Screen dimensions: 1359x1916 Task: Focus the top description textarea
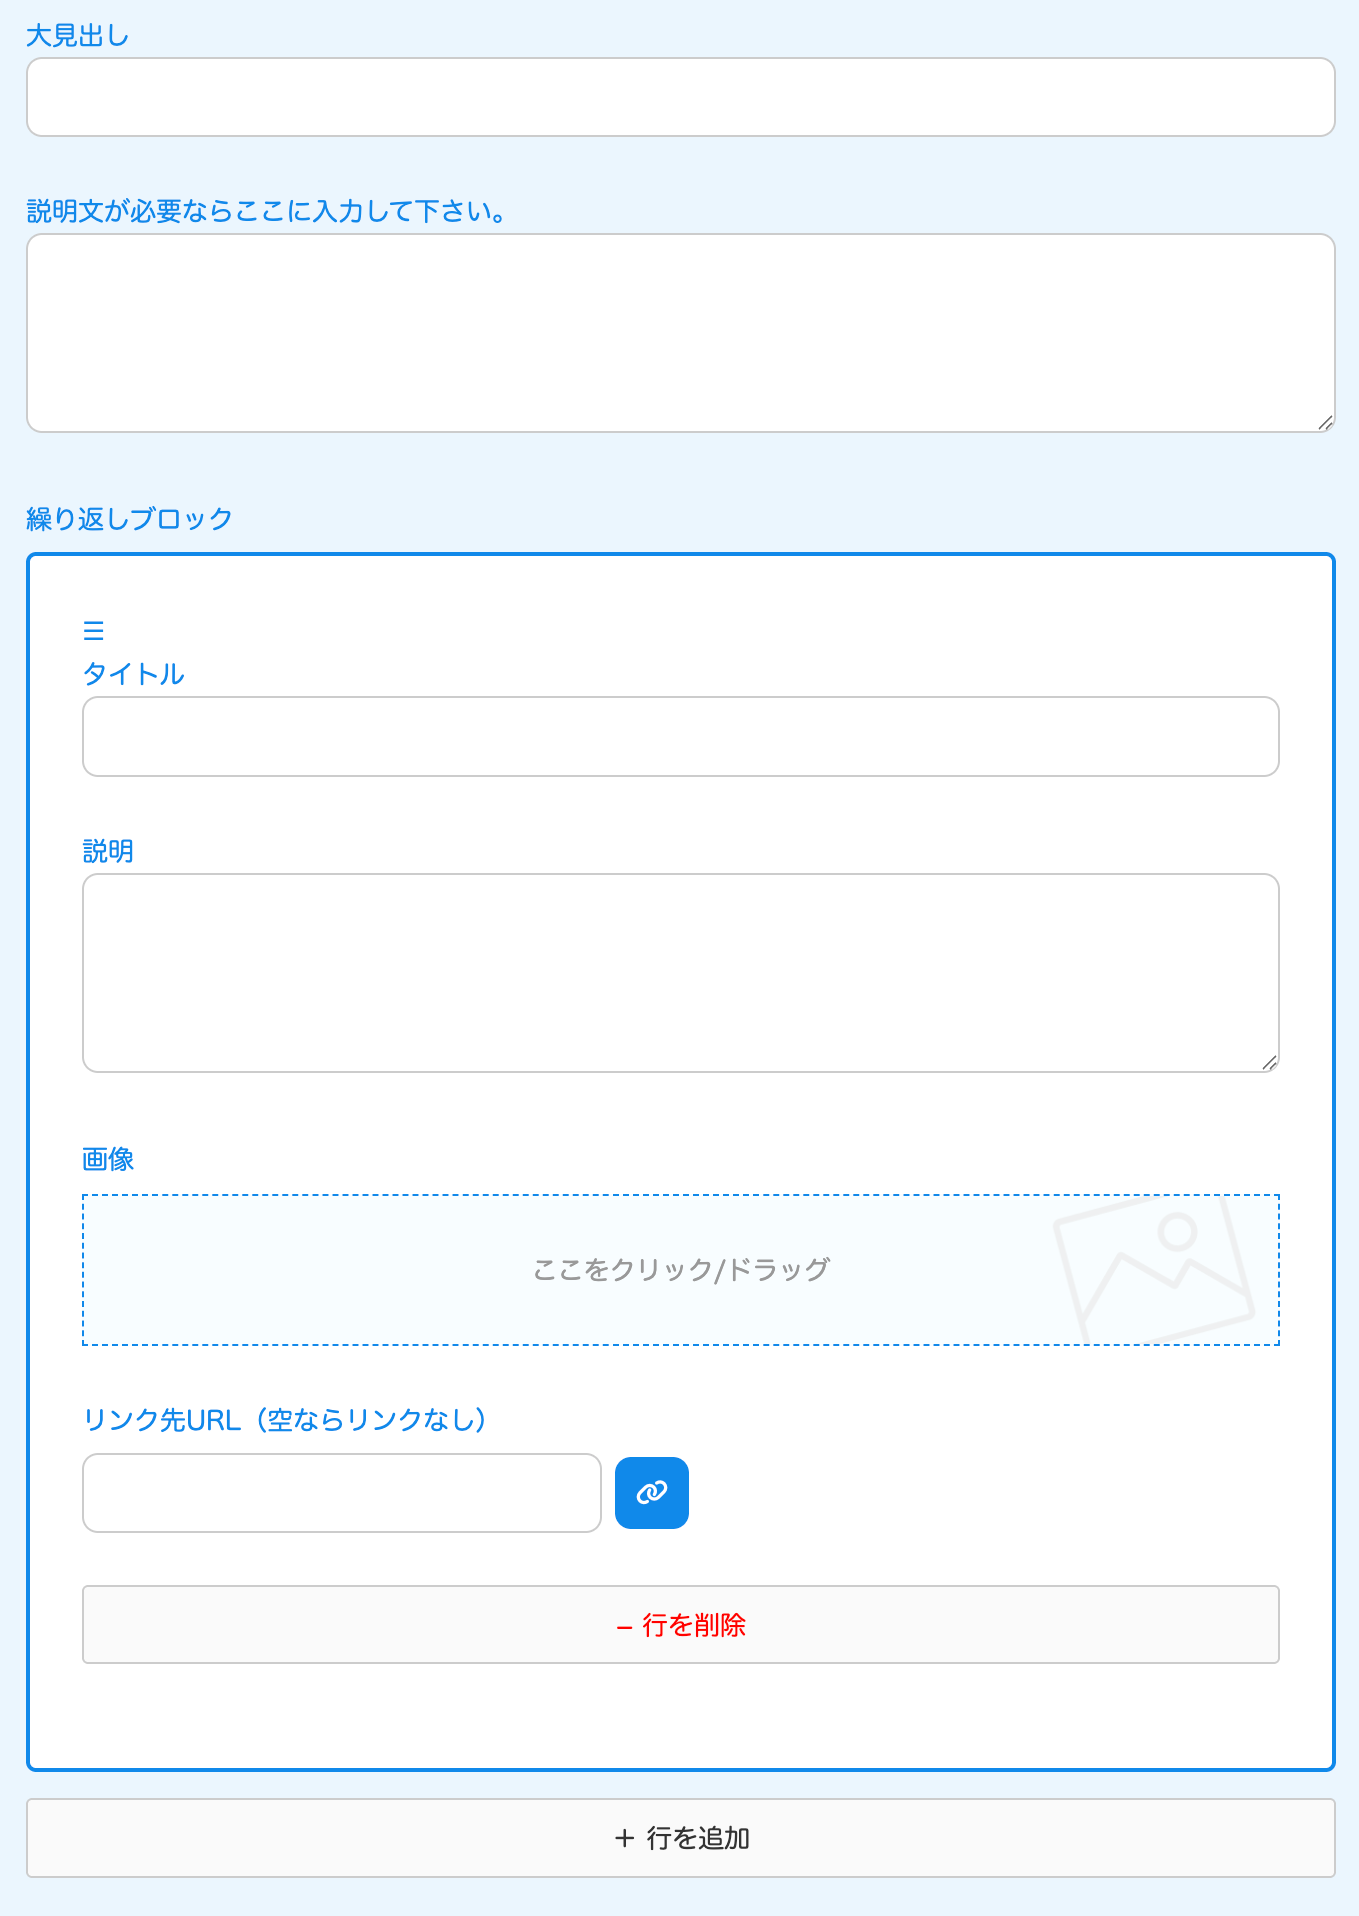click(x=681, y=333)
